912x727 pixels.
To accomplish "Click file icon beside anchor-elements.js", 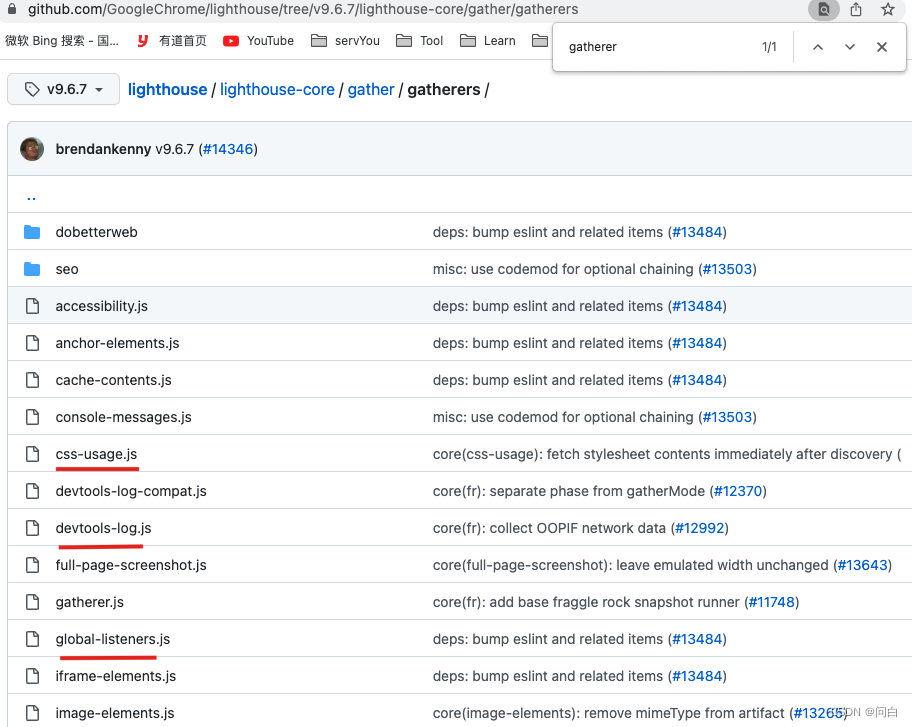I will [x=33, y=343].
